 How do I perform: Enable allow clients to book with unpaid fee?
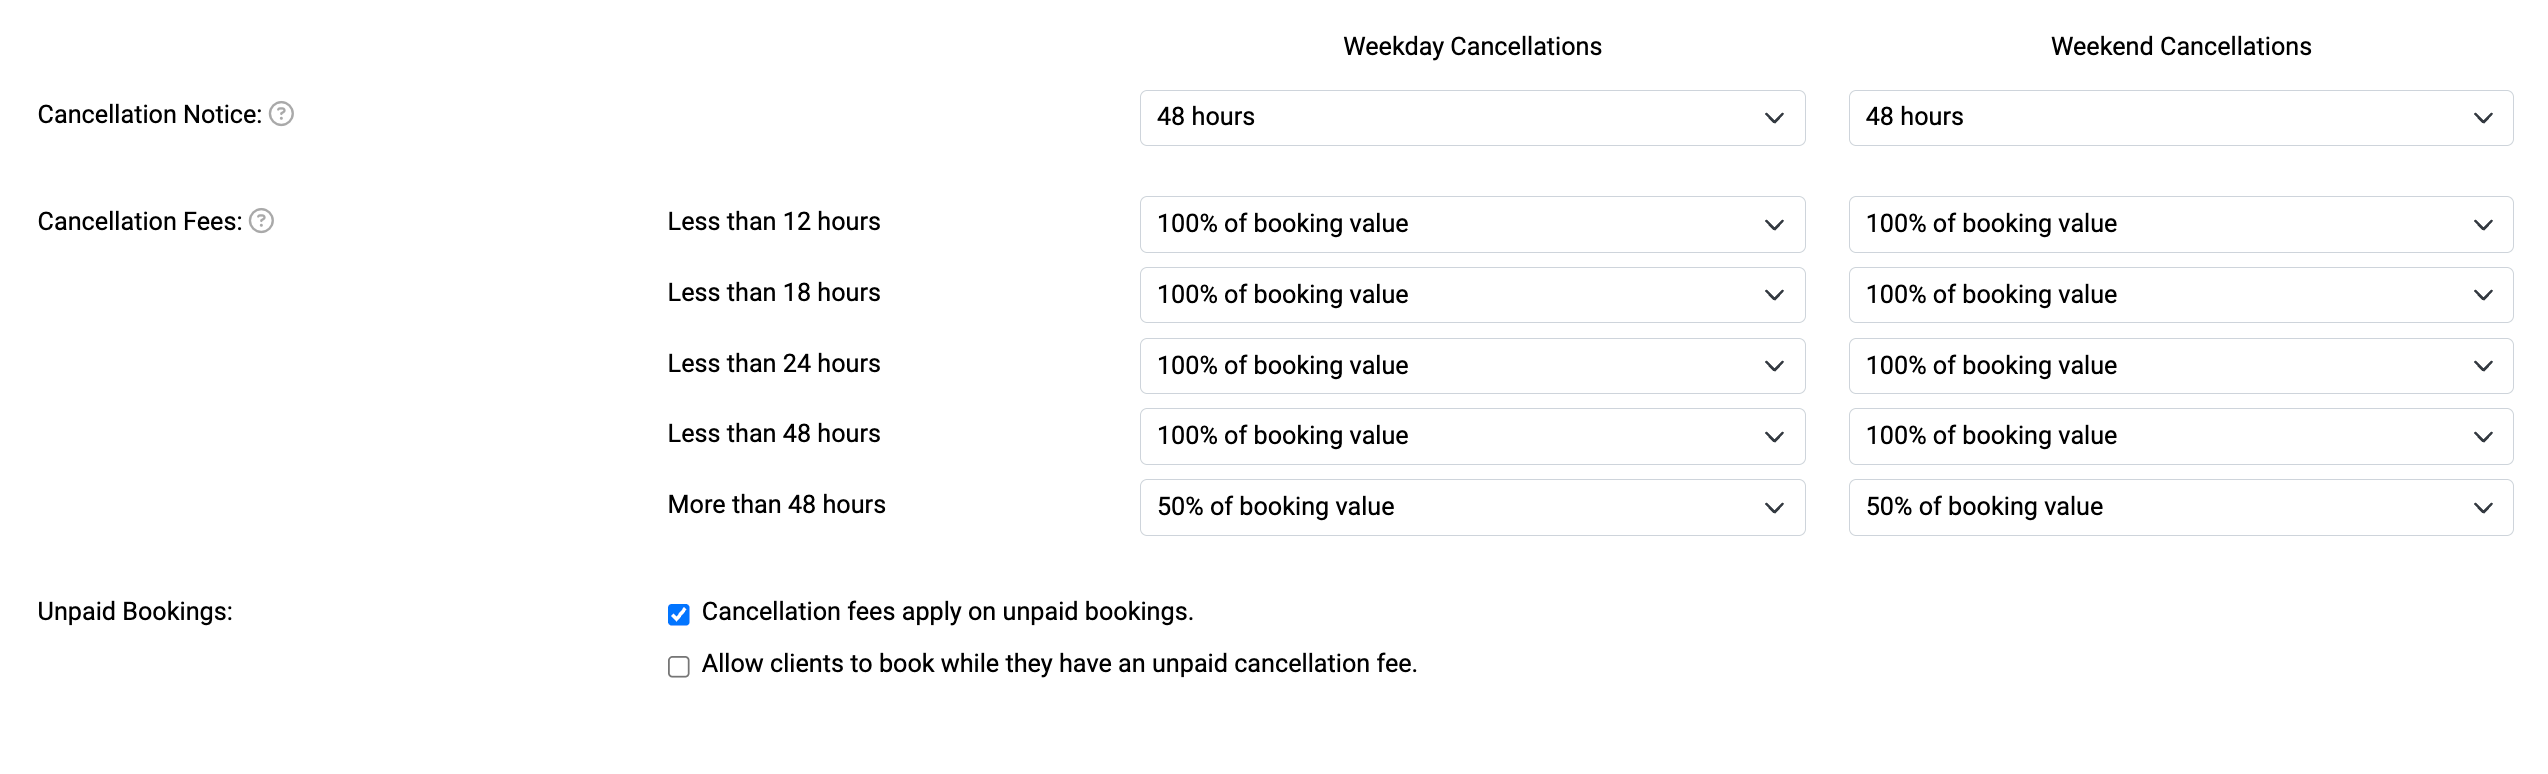tap(679, 666)
